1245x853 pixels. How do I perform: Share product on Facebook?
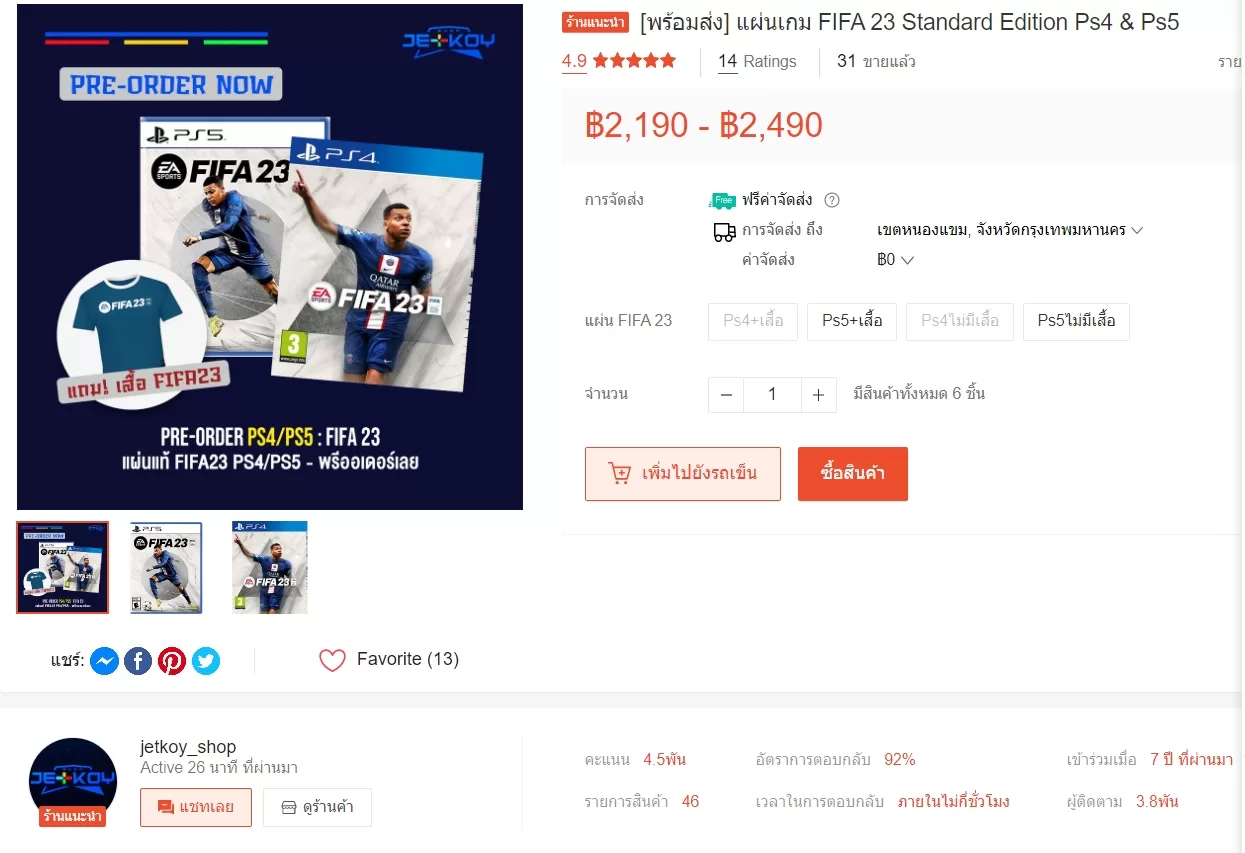(x=138, y=661)
